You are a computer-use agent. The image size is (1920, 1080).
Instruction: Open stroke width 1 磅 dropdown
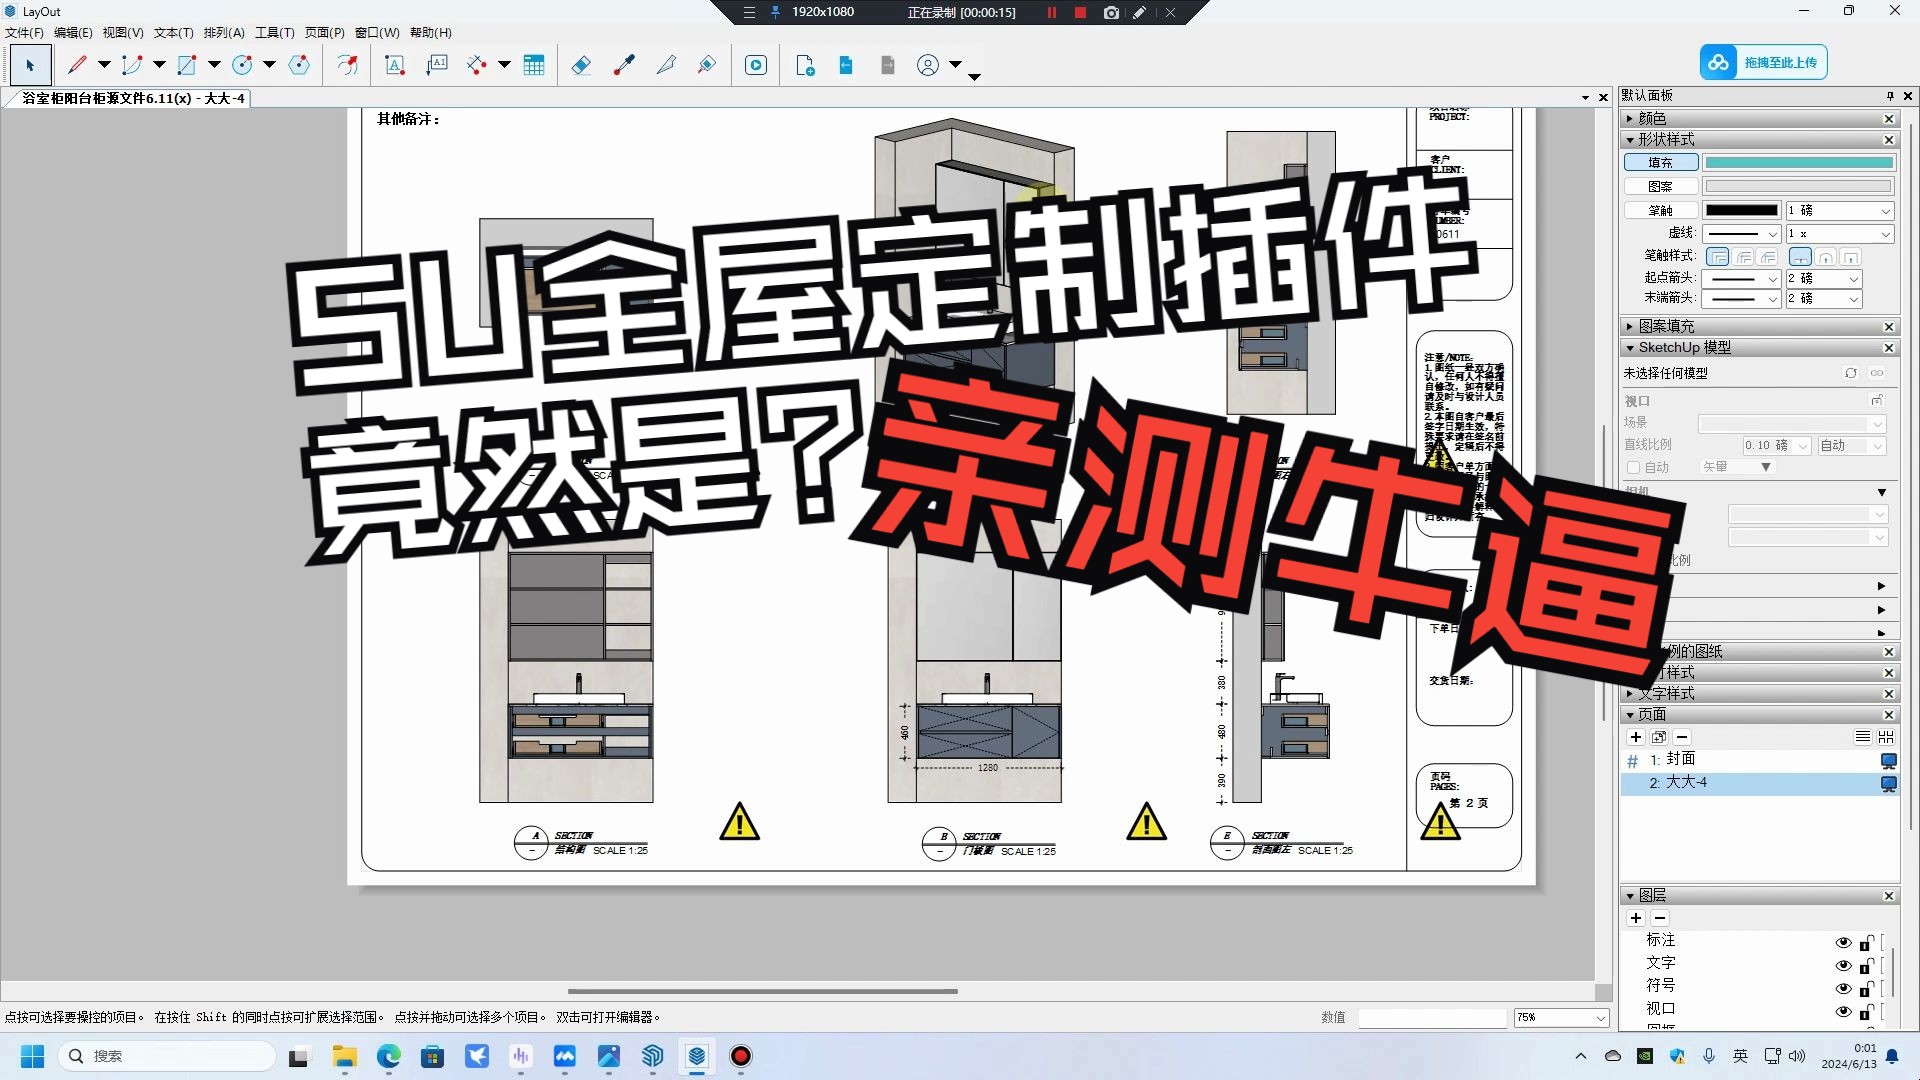coord(1840,210)
